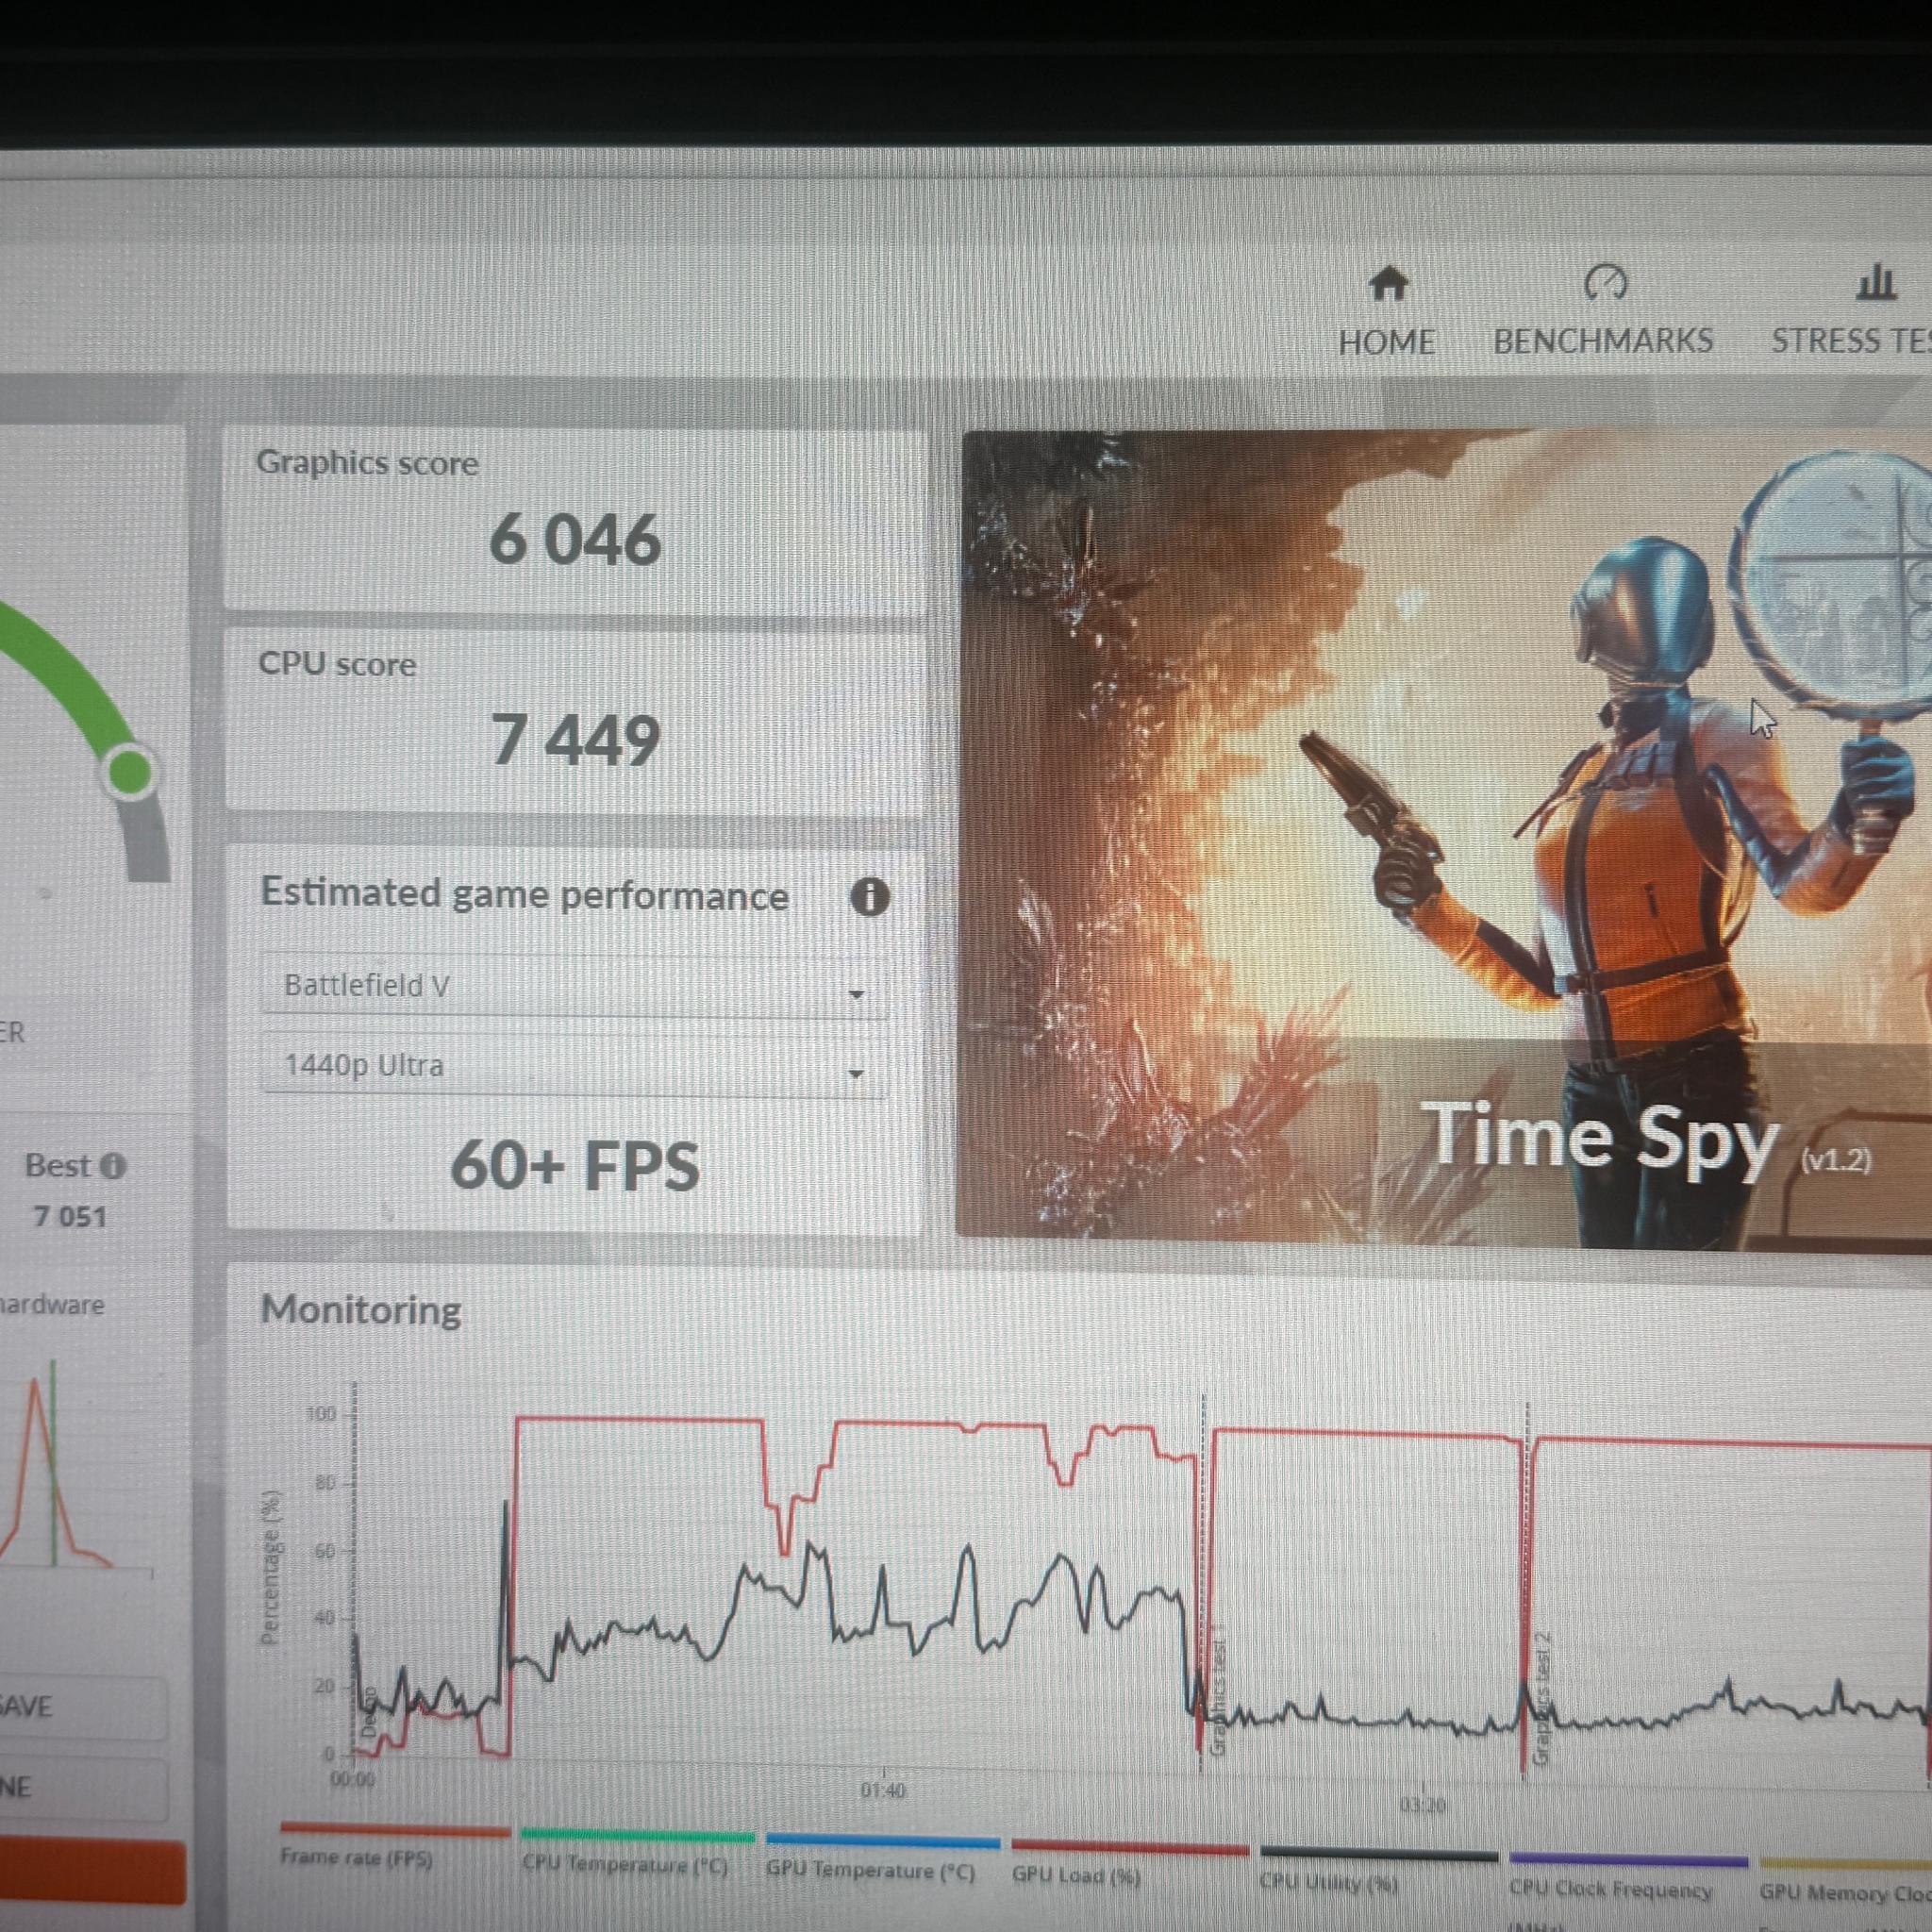Screen dimensions: 1932x1932
Task: Click the Monitoring section heading
Action: tap(361, 1310)
